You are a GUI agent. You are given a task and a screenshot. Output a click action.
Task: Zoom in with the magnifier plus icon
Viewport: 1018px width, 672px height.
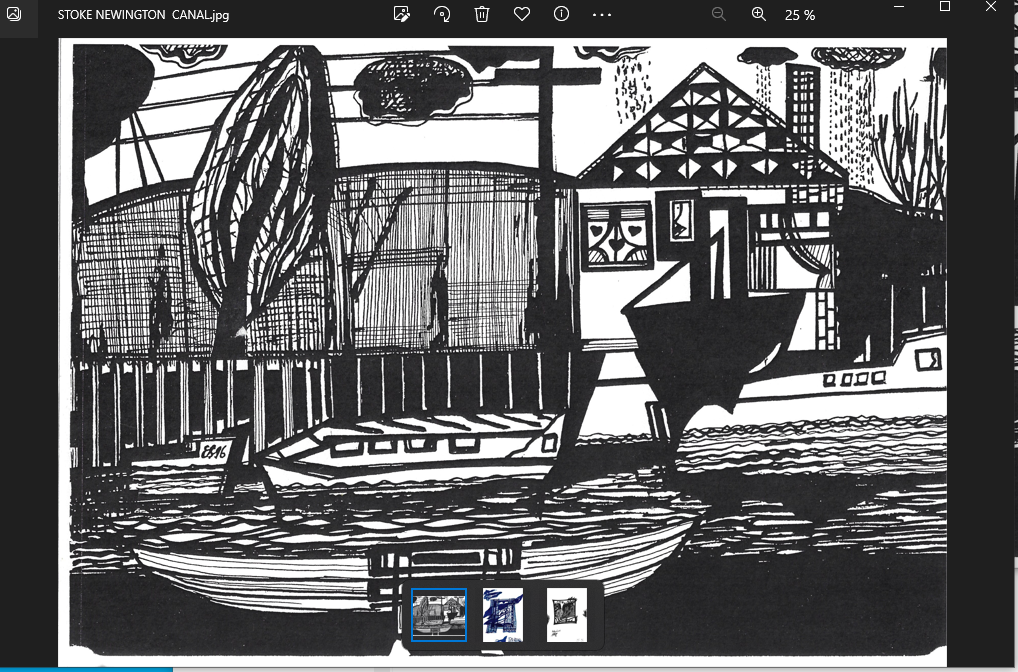[x=758, y=14]
